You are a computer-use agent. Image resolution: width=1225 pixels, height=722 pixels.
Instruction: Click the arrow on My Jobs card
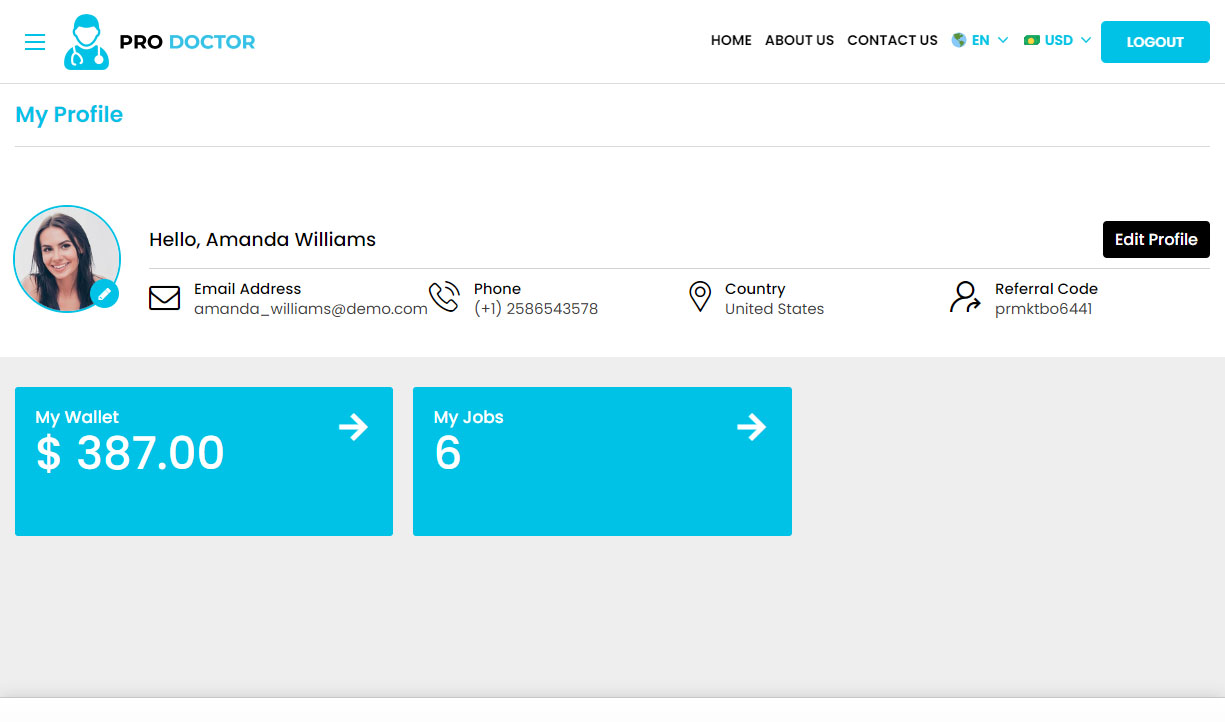tap(751, 427)
